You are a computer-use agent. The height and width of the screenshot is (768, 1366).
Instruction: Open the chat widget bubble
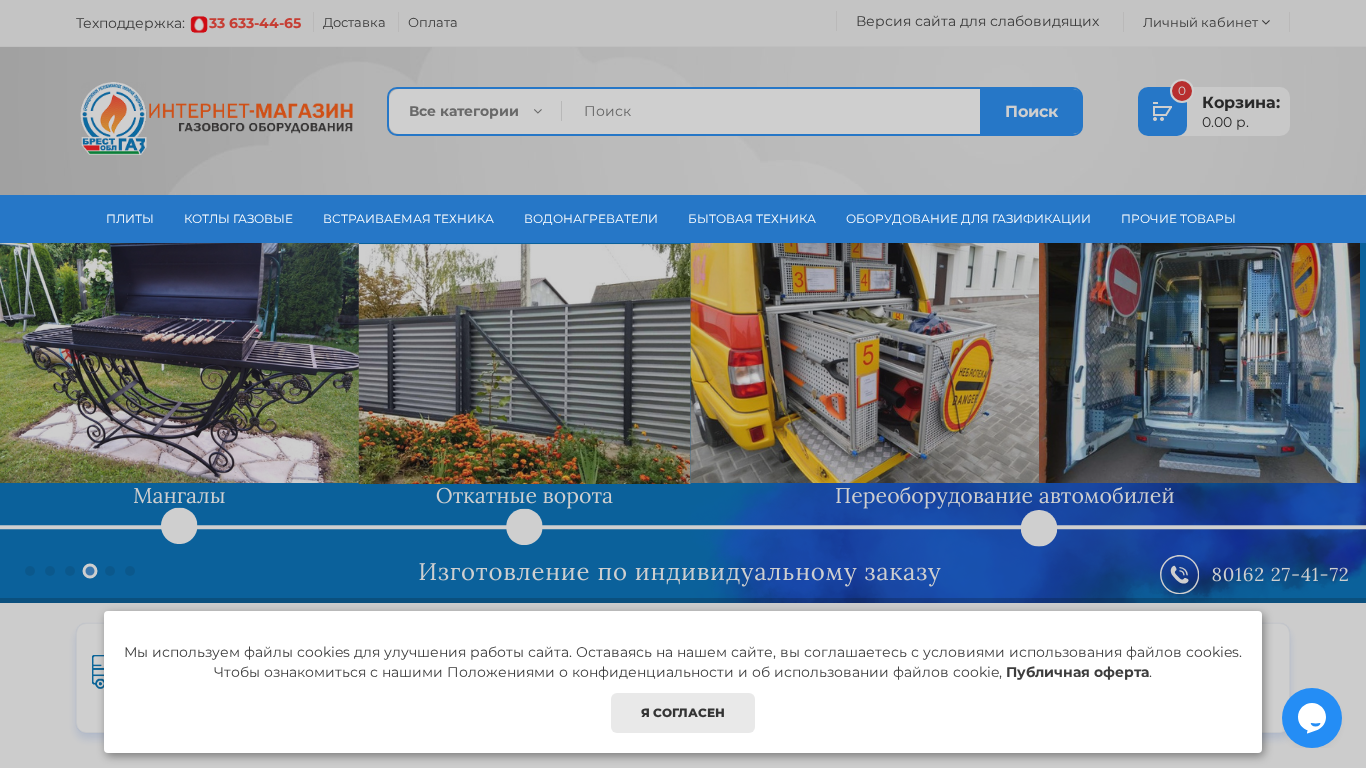coord(1311,718)
